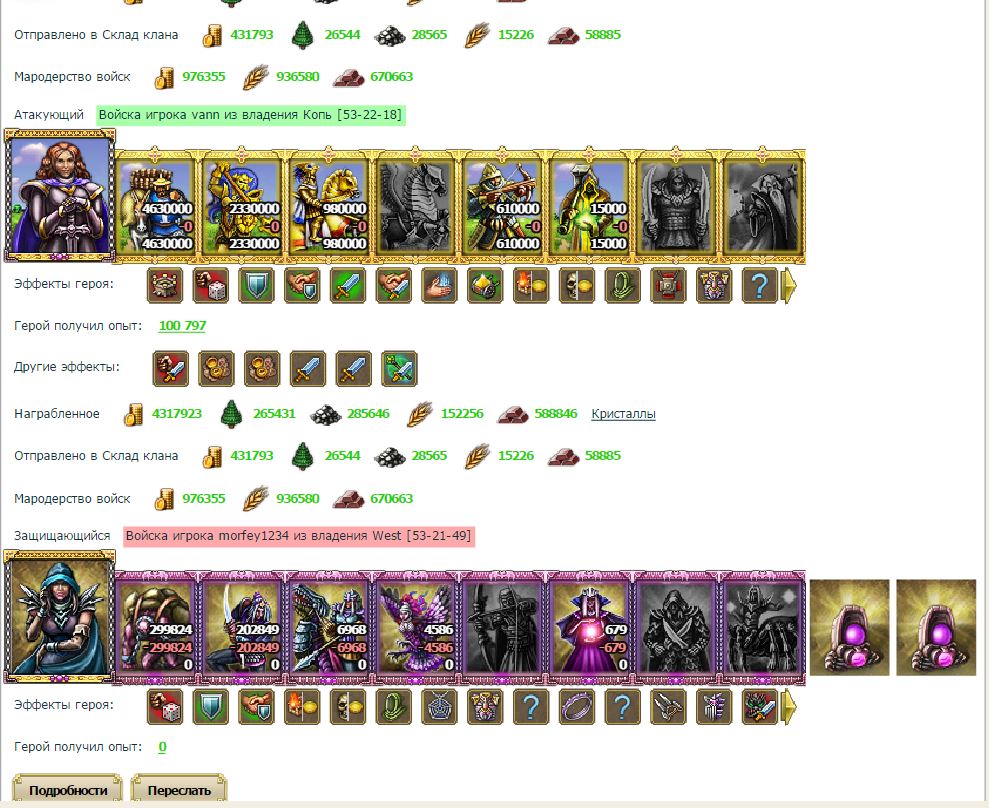This screenshot has height=808, width=989.
Task: Click the first purple orb artifact tile
Action: [849, 628]
